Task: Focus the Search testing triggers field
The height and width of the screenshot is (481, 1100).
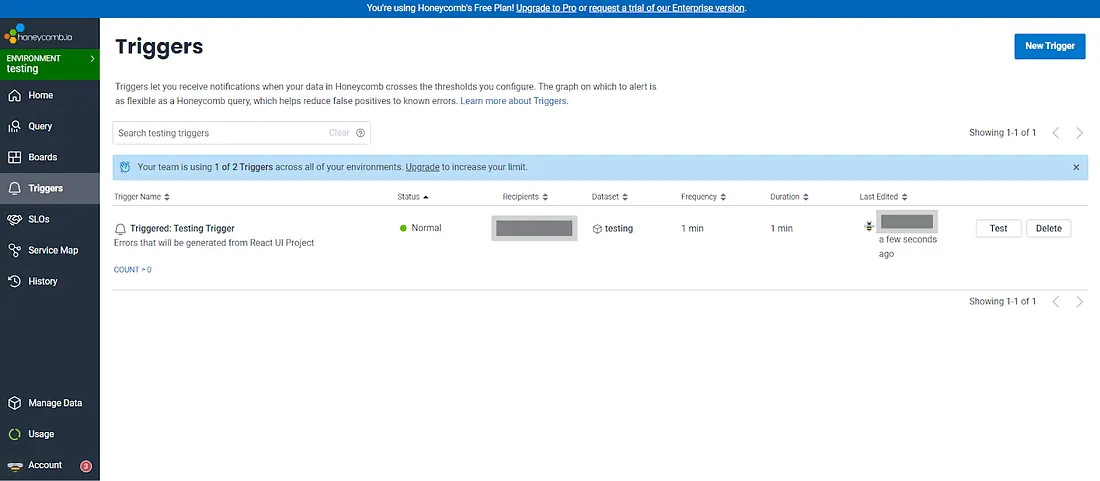Action: click(x=220, y=133)
